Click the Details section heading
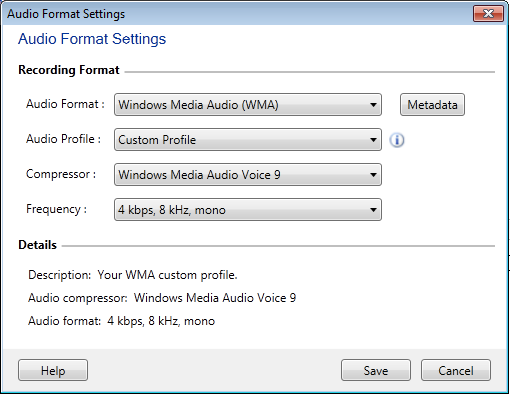This screenshot has width=510, height=394. [37, 245]
